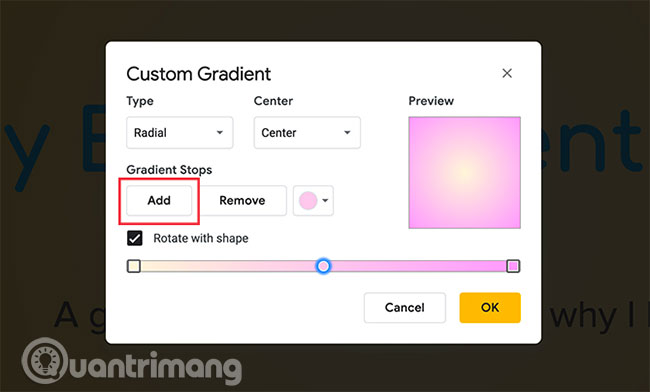The width and height of the screenshot is (650, 392).
Task: Select the middle circular gradient stop
Action: pos(323,266)
